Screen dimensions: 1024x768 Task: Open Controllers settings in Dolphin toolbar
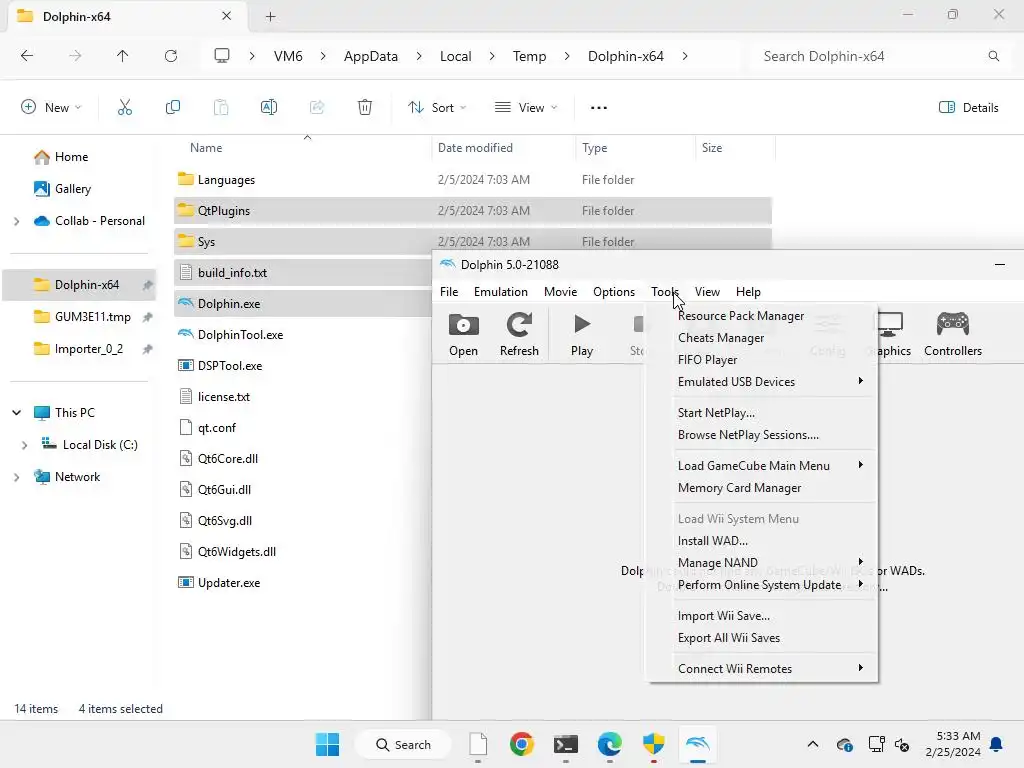[953, 335]
